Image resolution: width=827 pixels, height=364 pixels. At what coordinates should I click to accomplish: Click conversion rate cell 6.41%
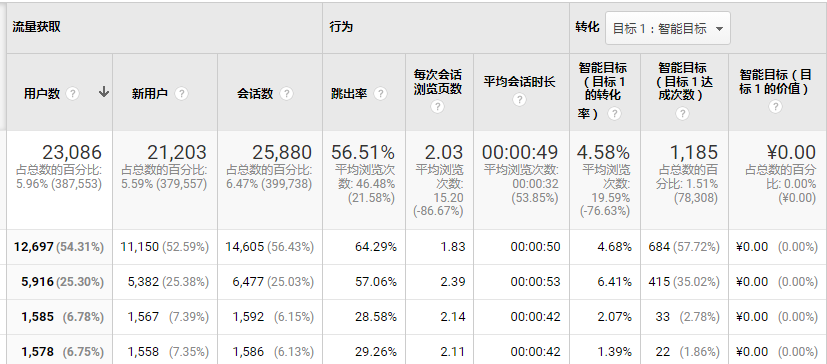click(614, 282)
